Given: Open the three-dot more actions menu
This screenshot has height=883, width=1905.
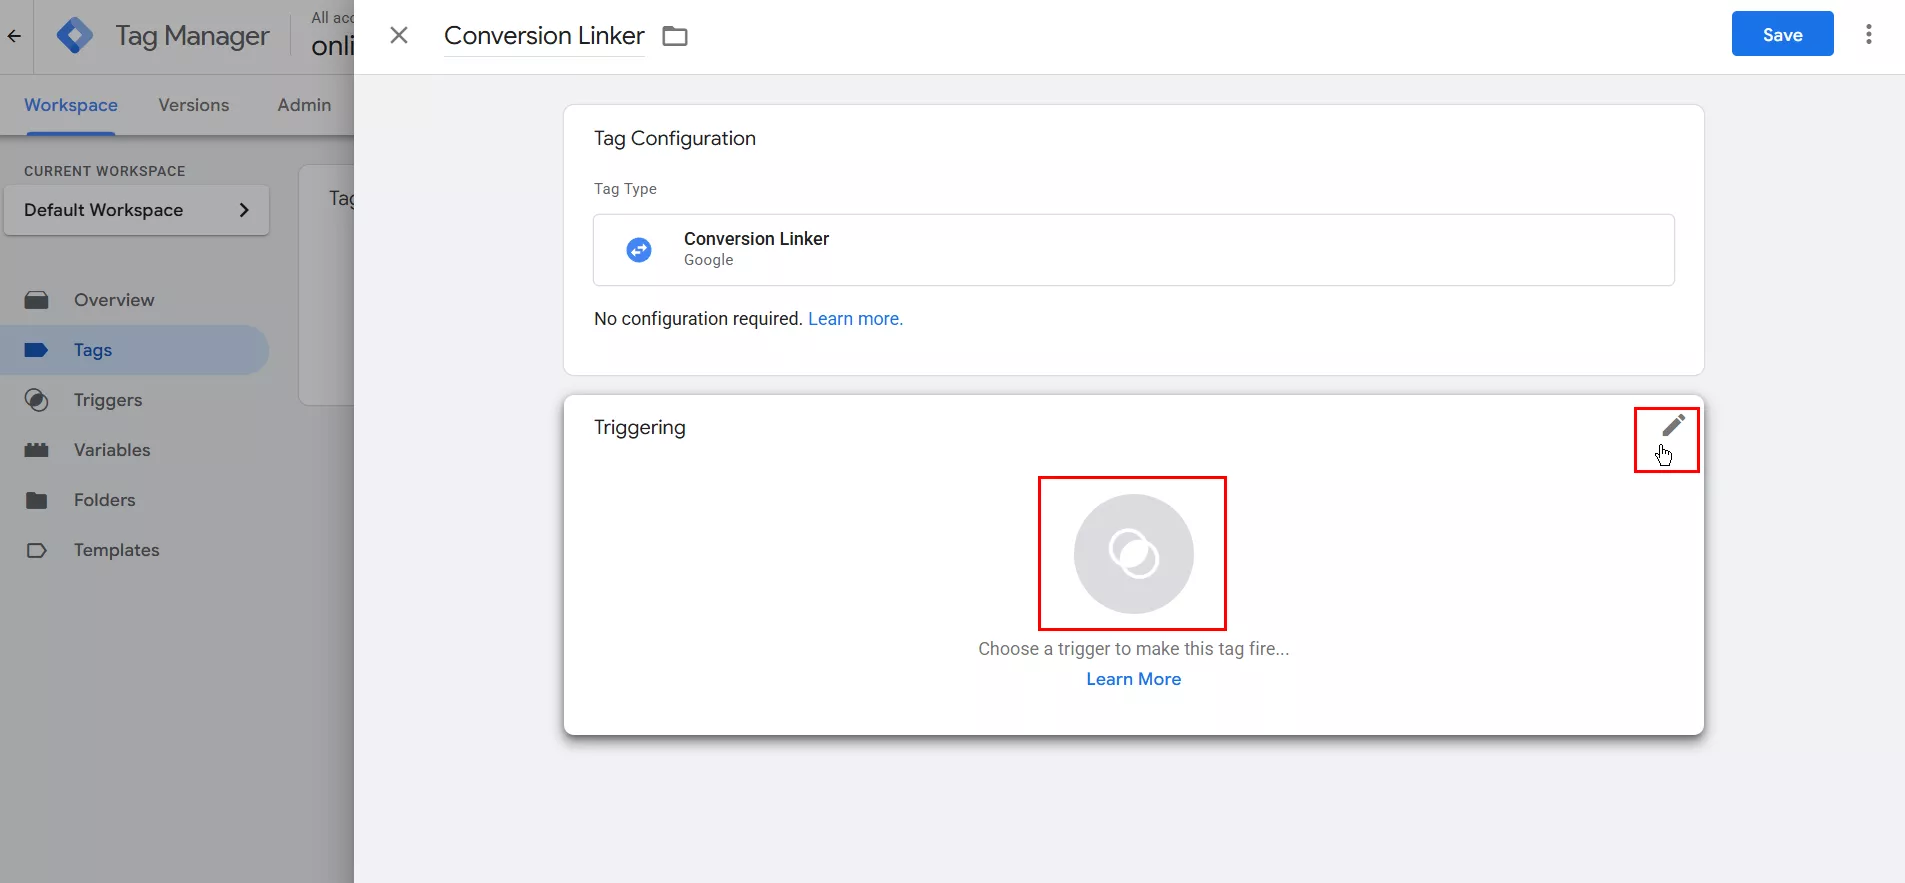Looking at the screenshot, I should 1868,35.
